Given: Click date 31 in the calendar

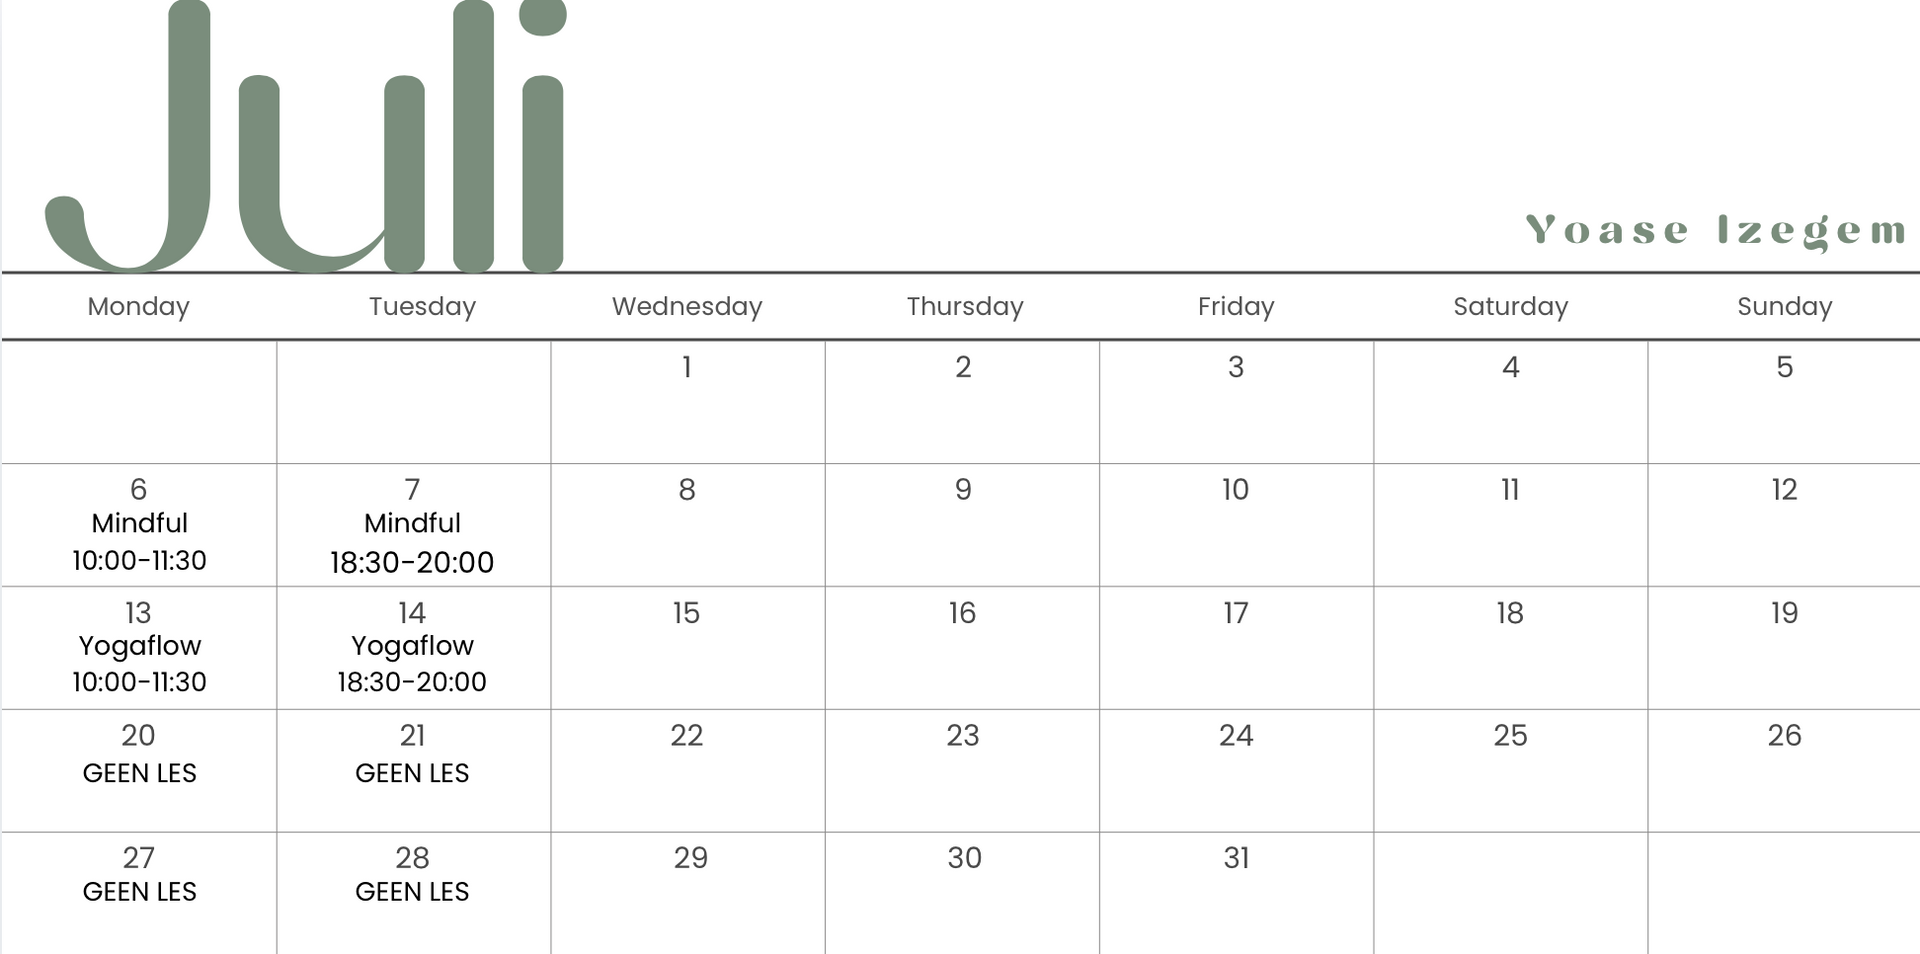Looking at the screenshot, I should (1236, 858).
